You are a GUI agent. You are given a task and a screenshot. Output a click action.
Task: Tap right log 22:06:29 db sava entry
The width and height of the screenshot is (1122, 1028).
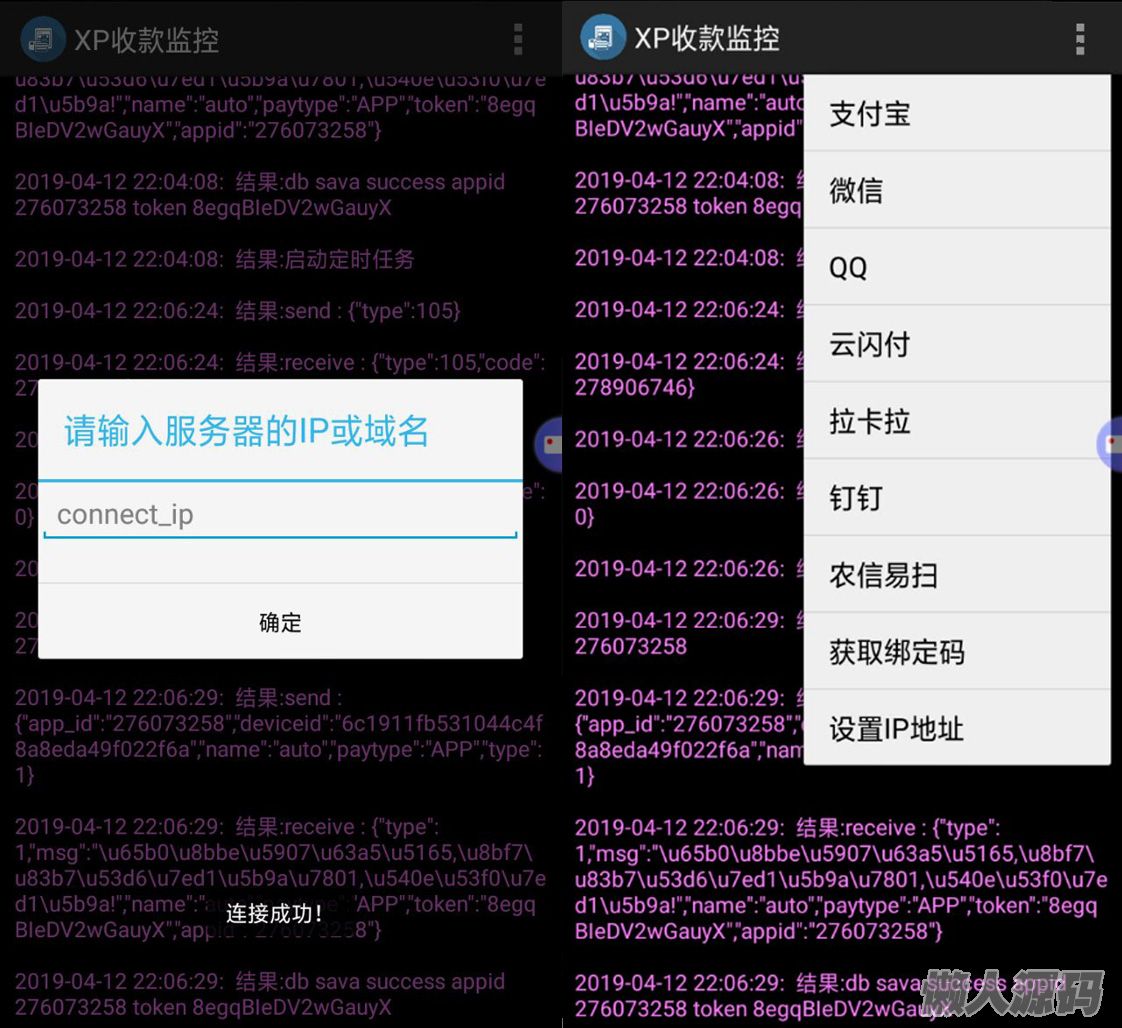pos(820,996)
